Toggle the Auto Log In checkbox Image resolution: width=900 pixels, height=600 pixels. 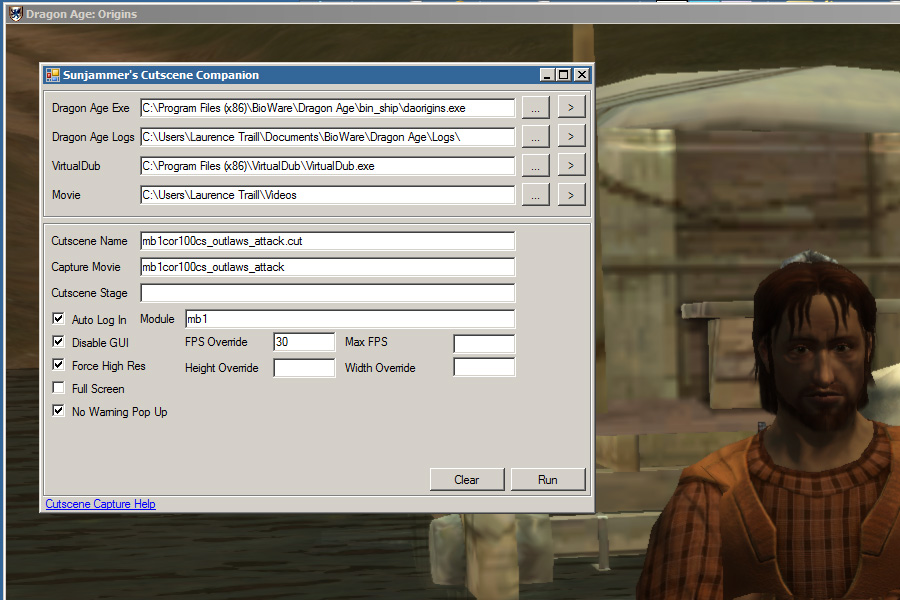click(59, 320)
